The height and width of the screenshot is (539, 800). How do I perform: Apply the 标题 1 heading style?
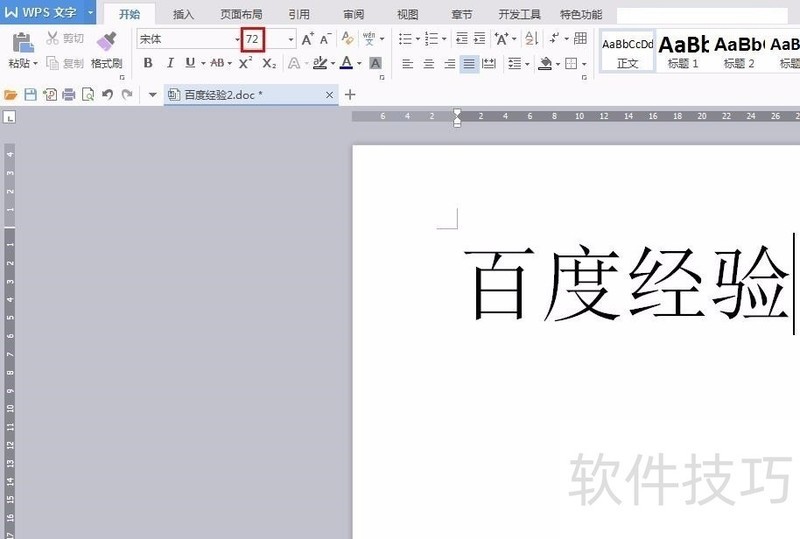[683, 49]
